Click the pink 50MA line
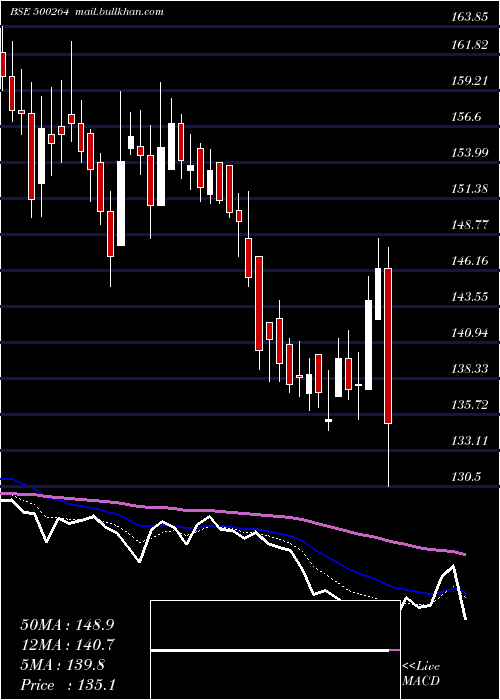The image size is (500, 700). click(232, 513)
